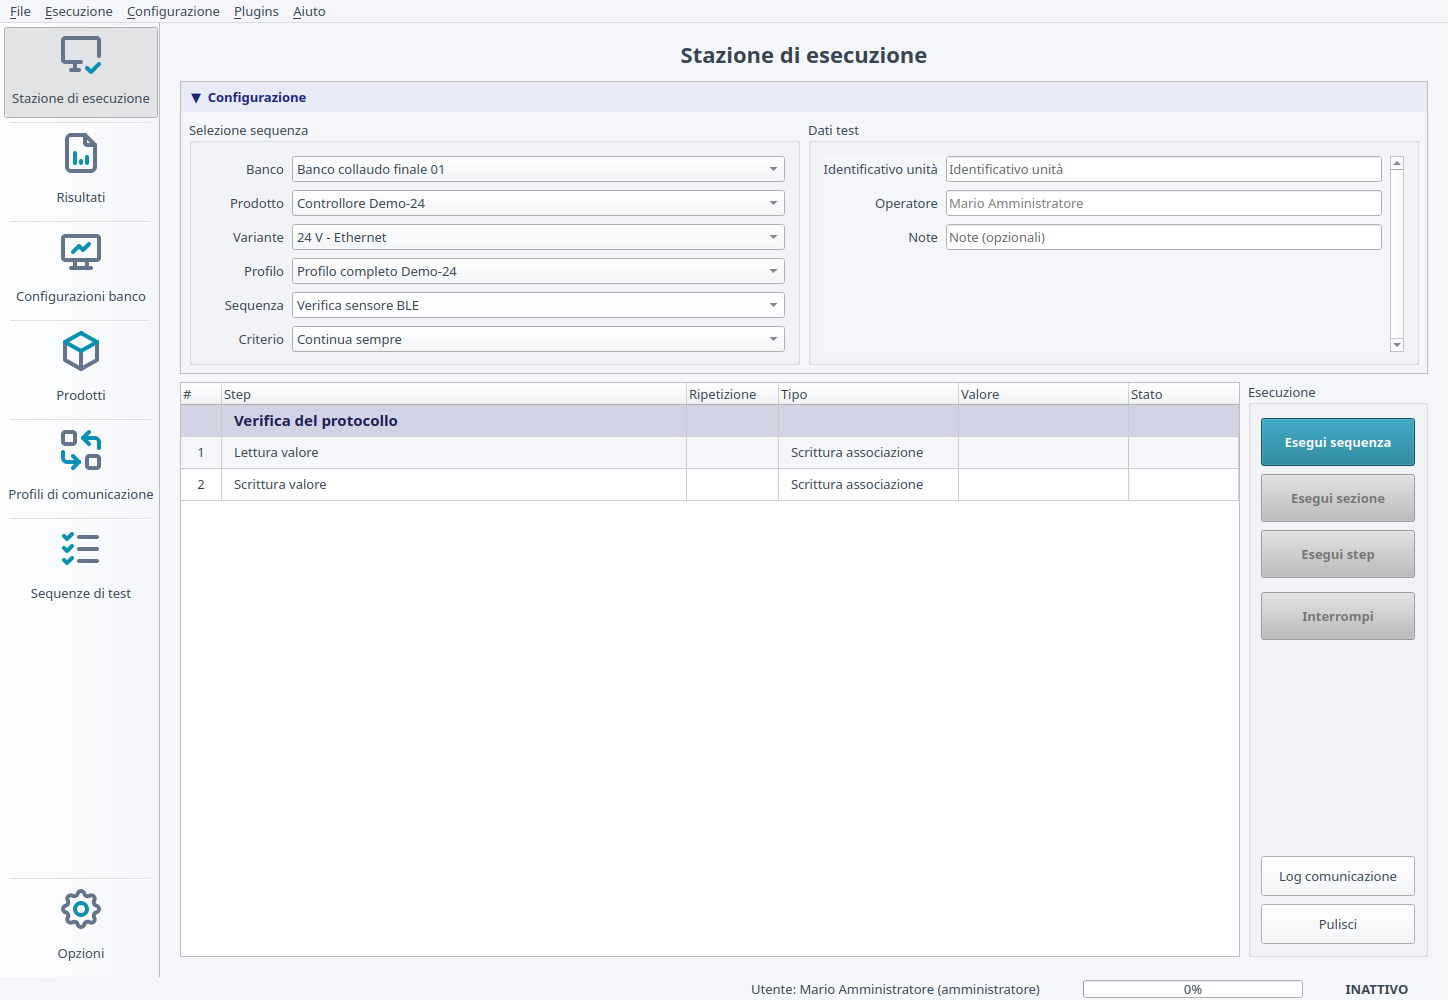
Task: Open the Opzioni gear icon
Action: click(81, 909)
